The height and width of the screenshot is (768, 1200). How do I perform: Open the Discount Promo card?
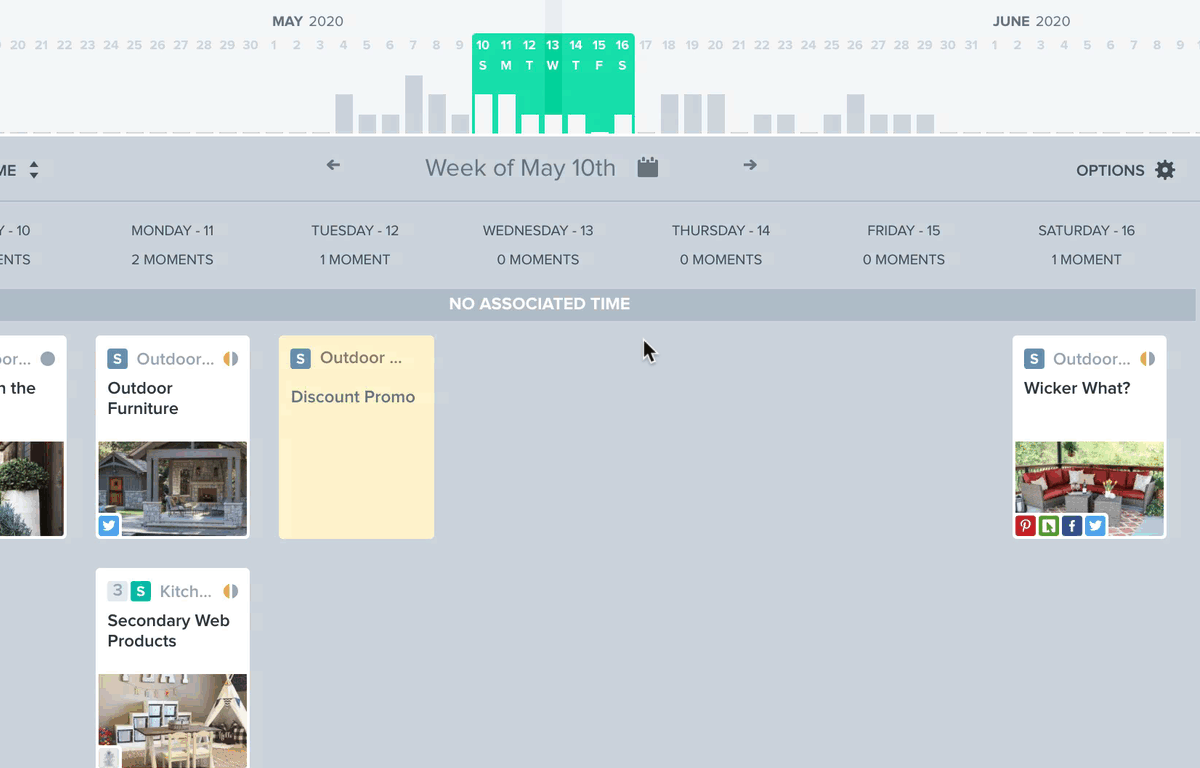coord(356,437)
